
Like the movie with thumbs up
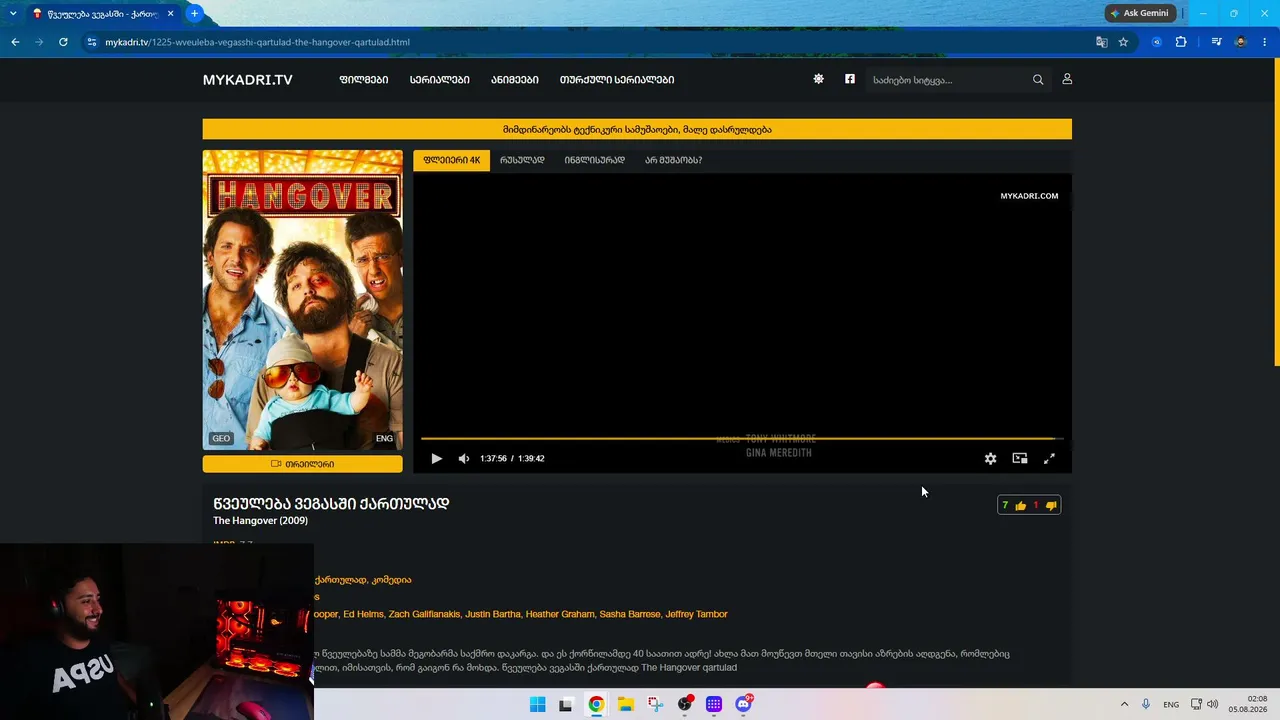(1020, 506)
